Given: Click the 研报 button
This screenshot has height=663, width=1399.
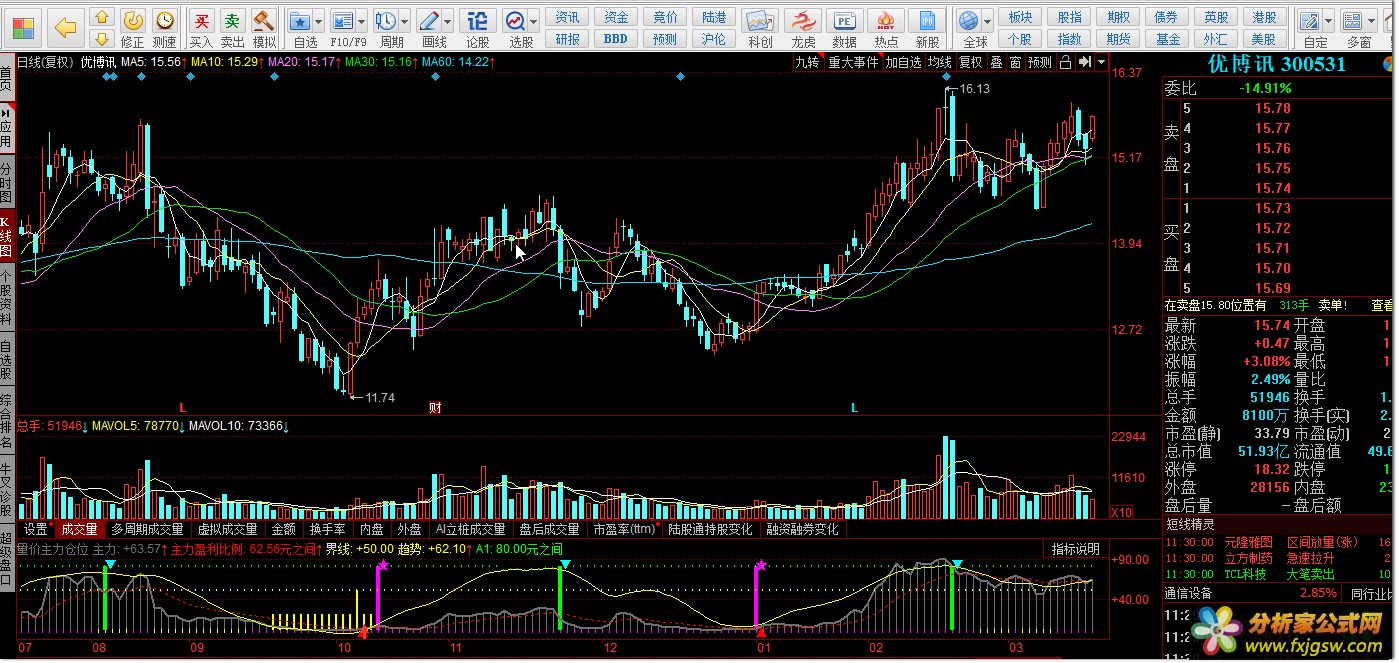Looking at the screenshot, I should coord(568,39).
